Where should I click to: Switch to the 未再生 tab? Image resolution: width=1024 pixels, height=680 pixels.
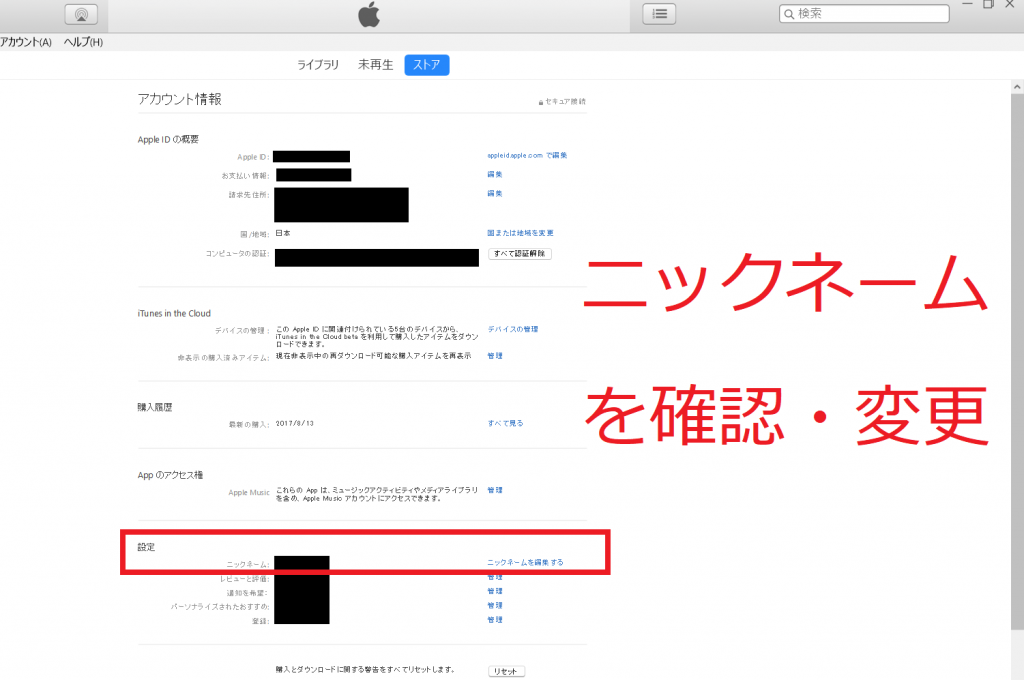coord(376,65)
